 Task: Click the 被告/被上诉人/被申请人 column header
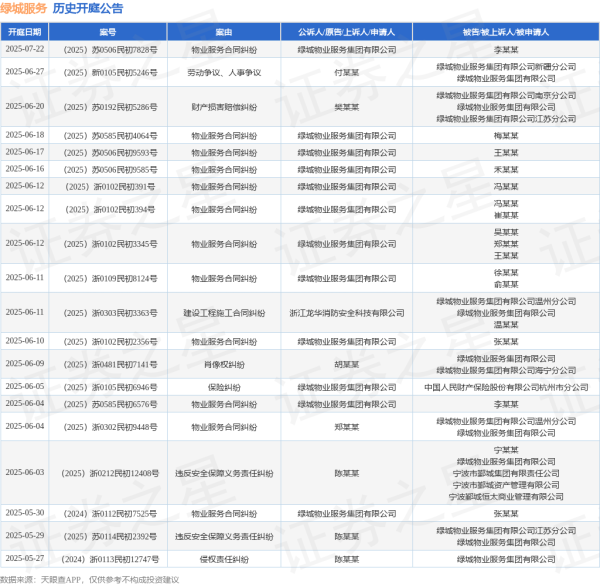(x=506, y=32)
